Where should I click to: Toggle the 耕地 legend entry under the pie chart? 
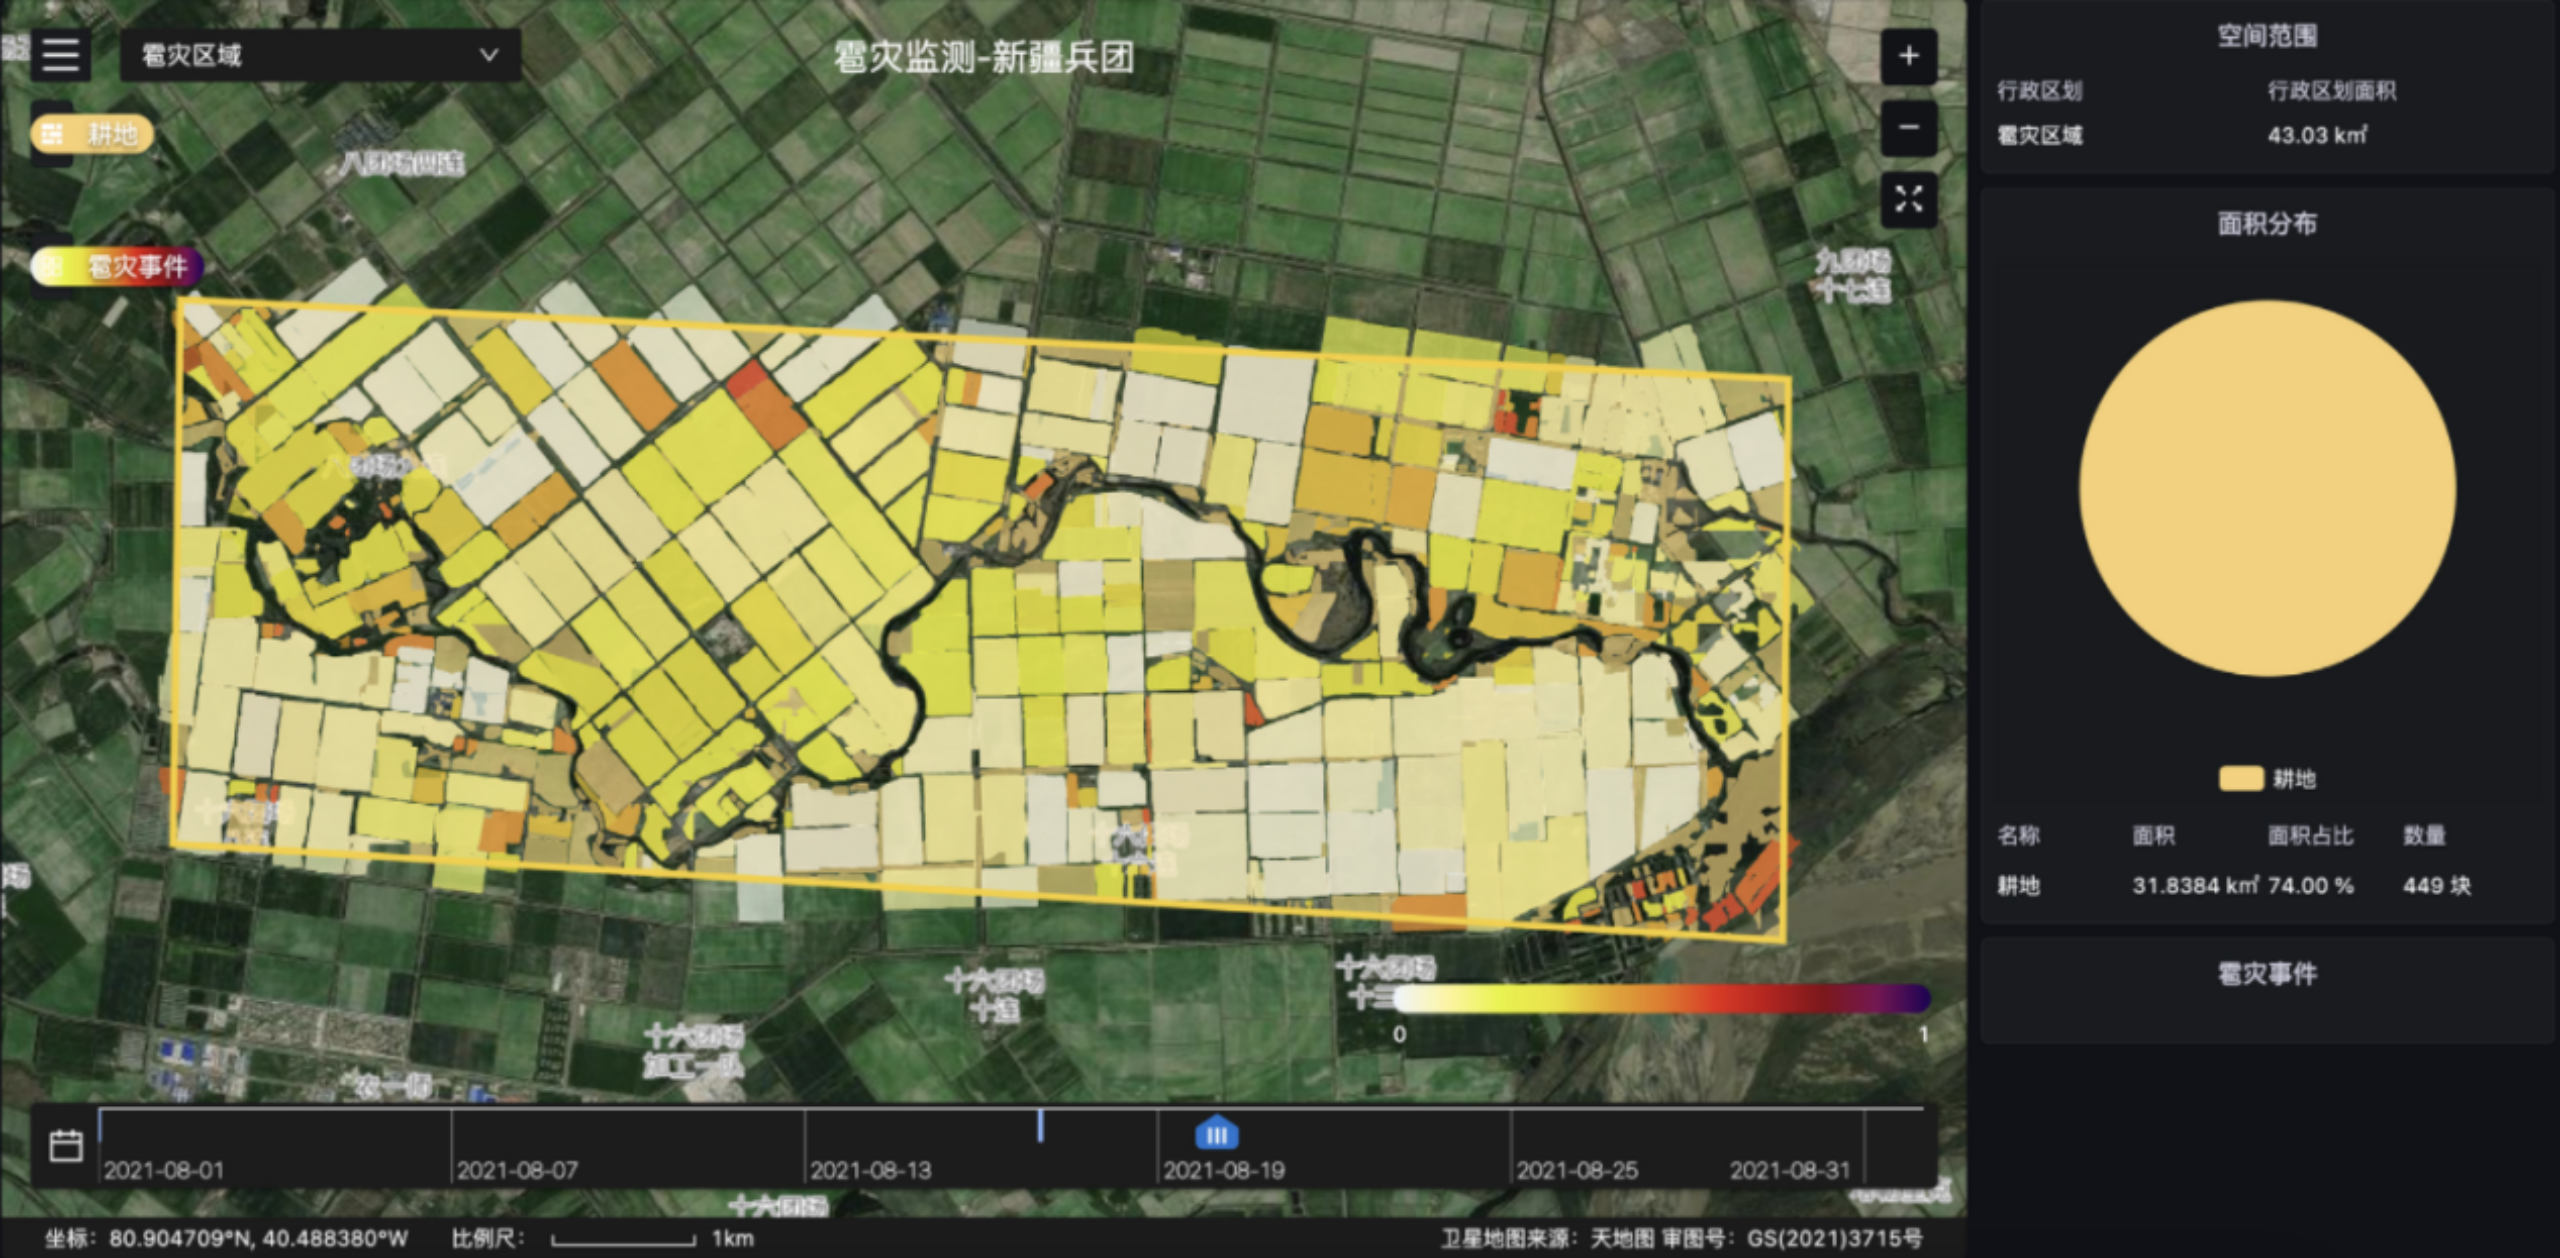coord(2267,779)
